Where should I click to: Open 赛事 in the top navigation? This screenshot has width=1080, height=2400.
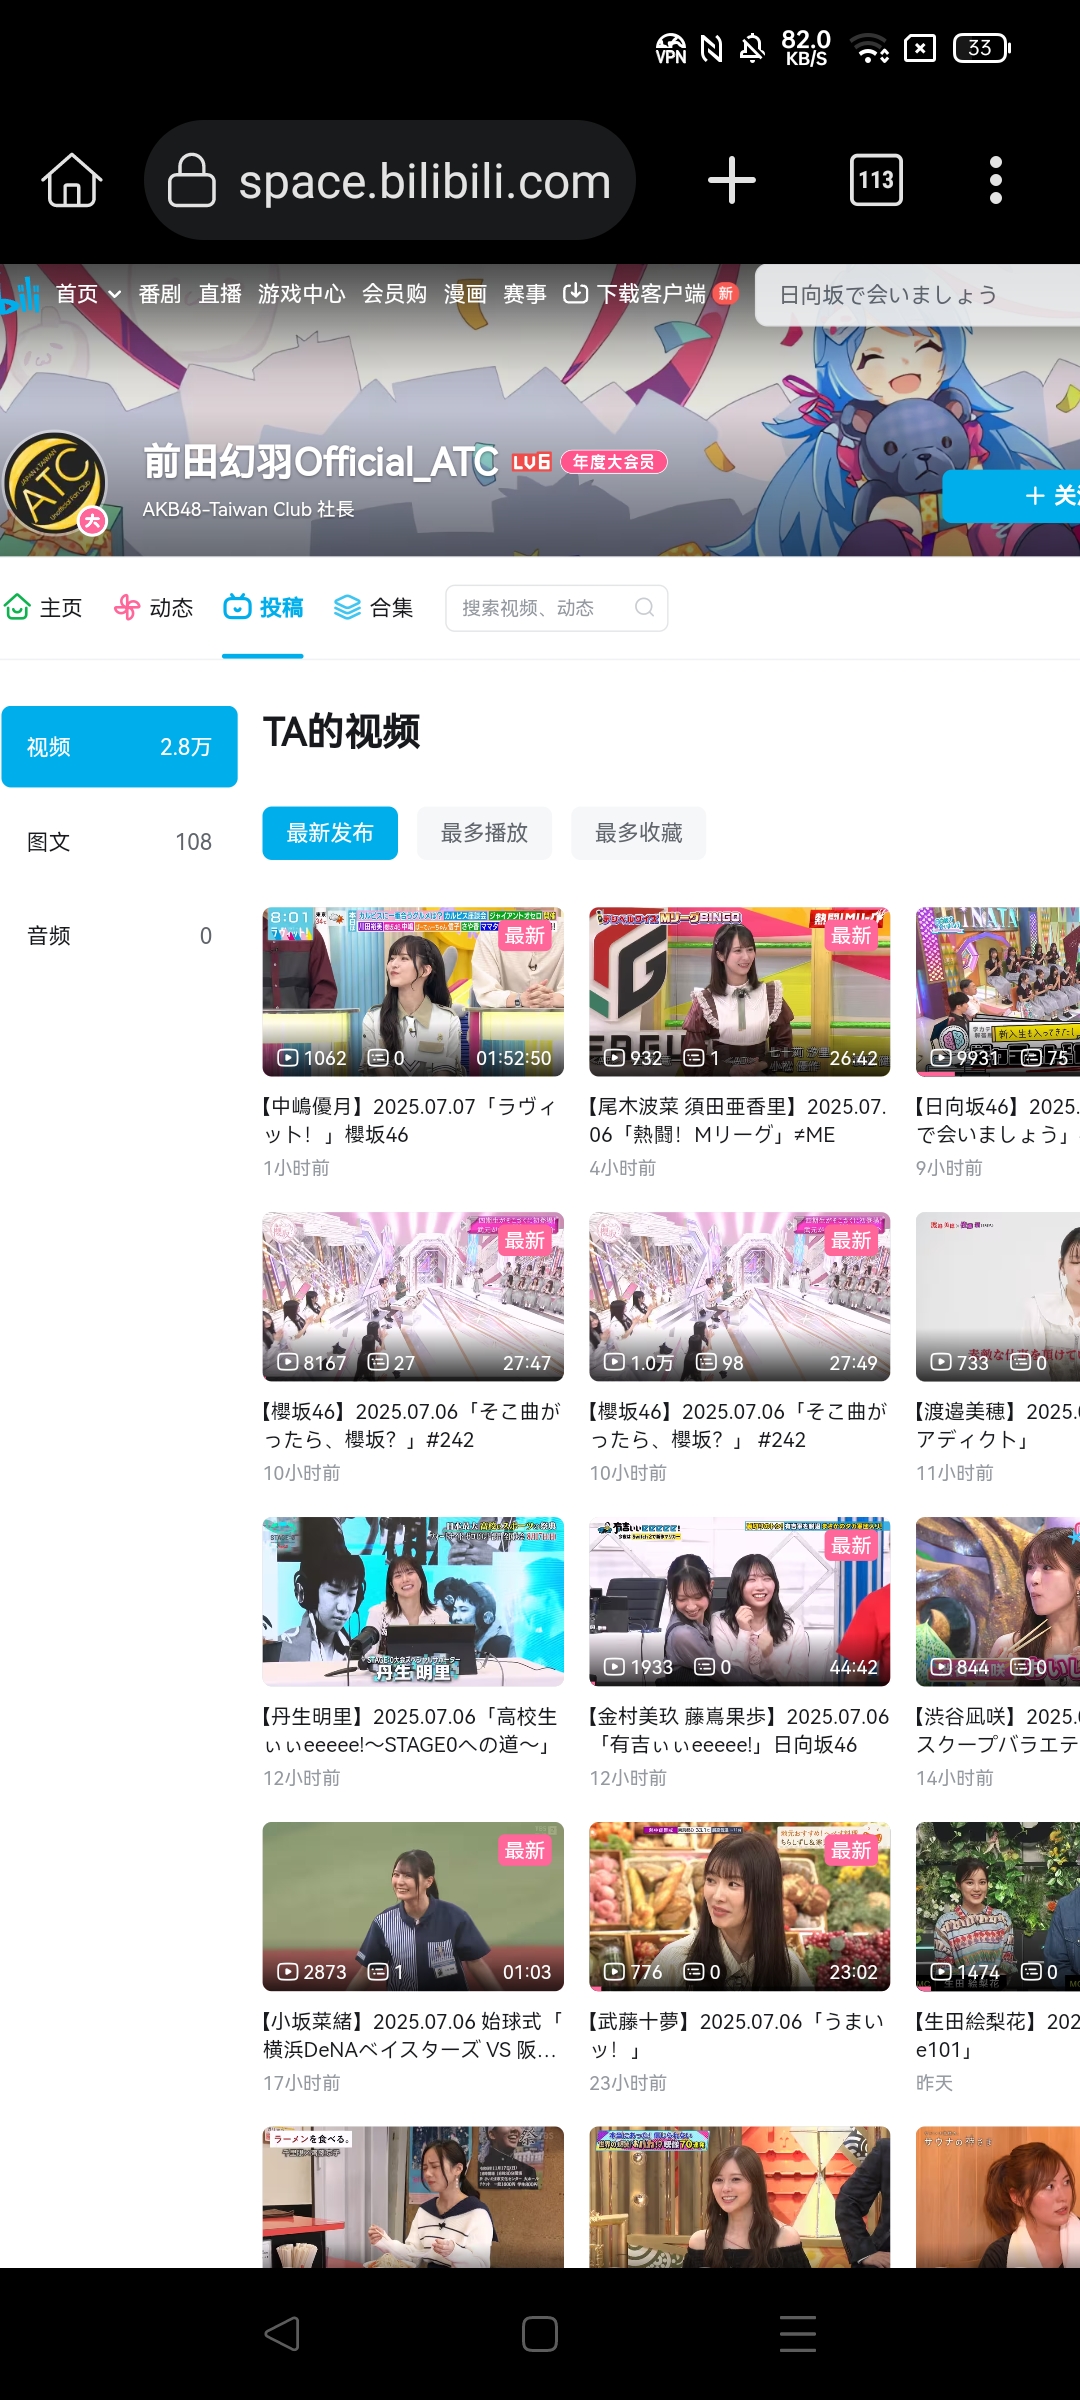point(525,294)
